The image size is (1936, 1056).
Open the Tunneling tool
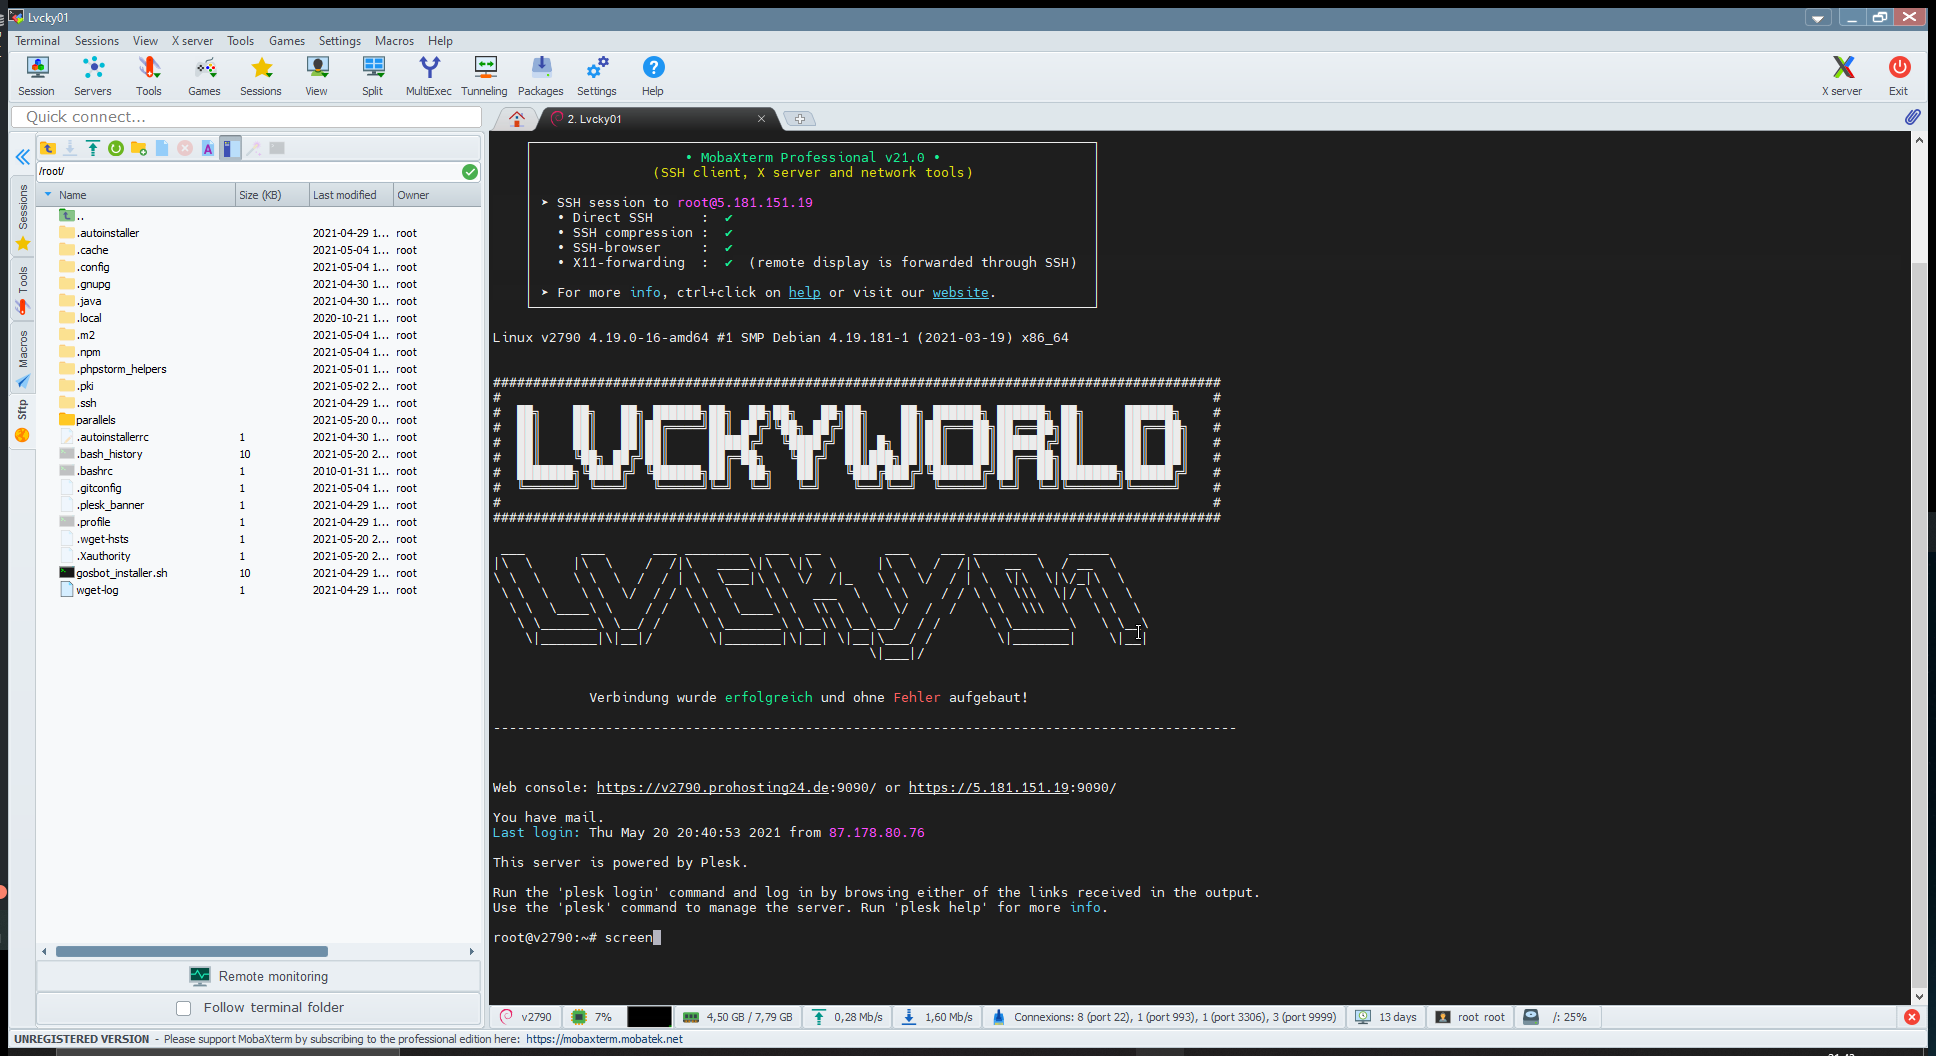(484, 76)
